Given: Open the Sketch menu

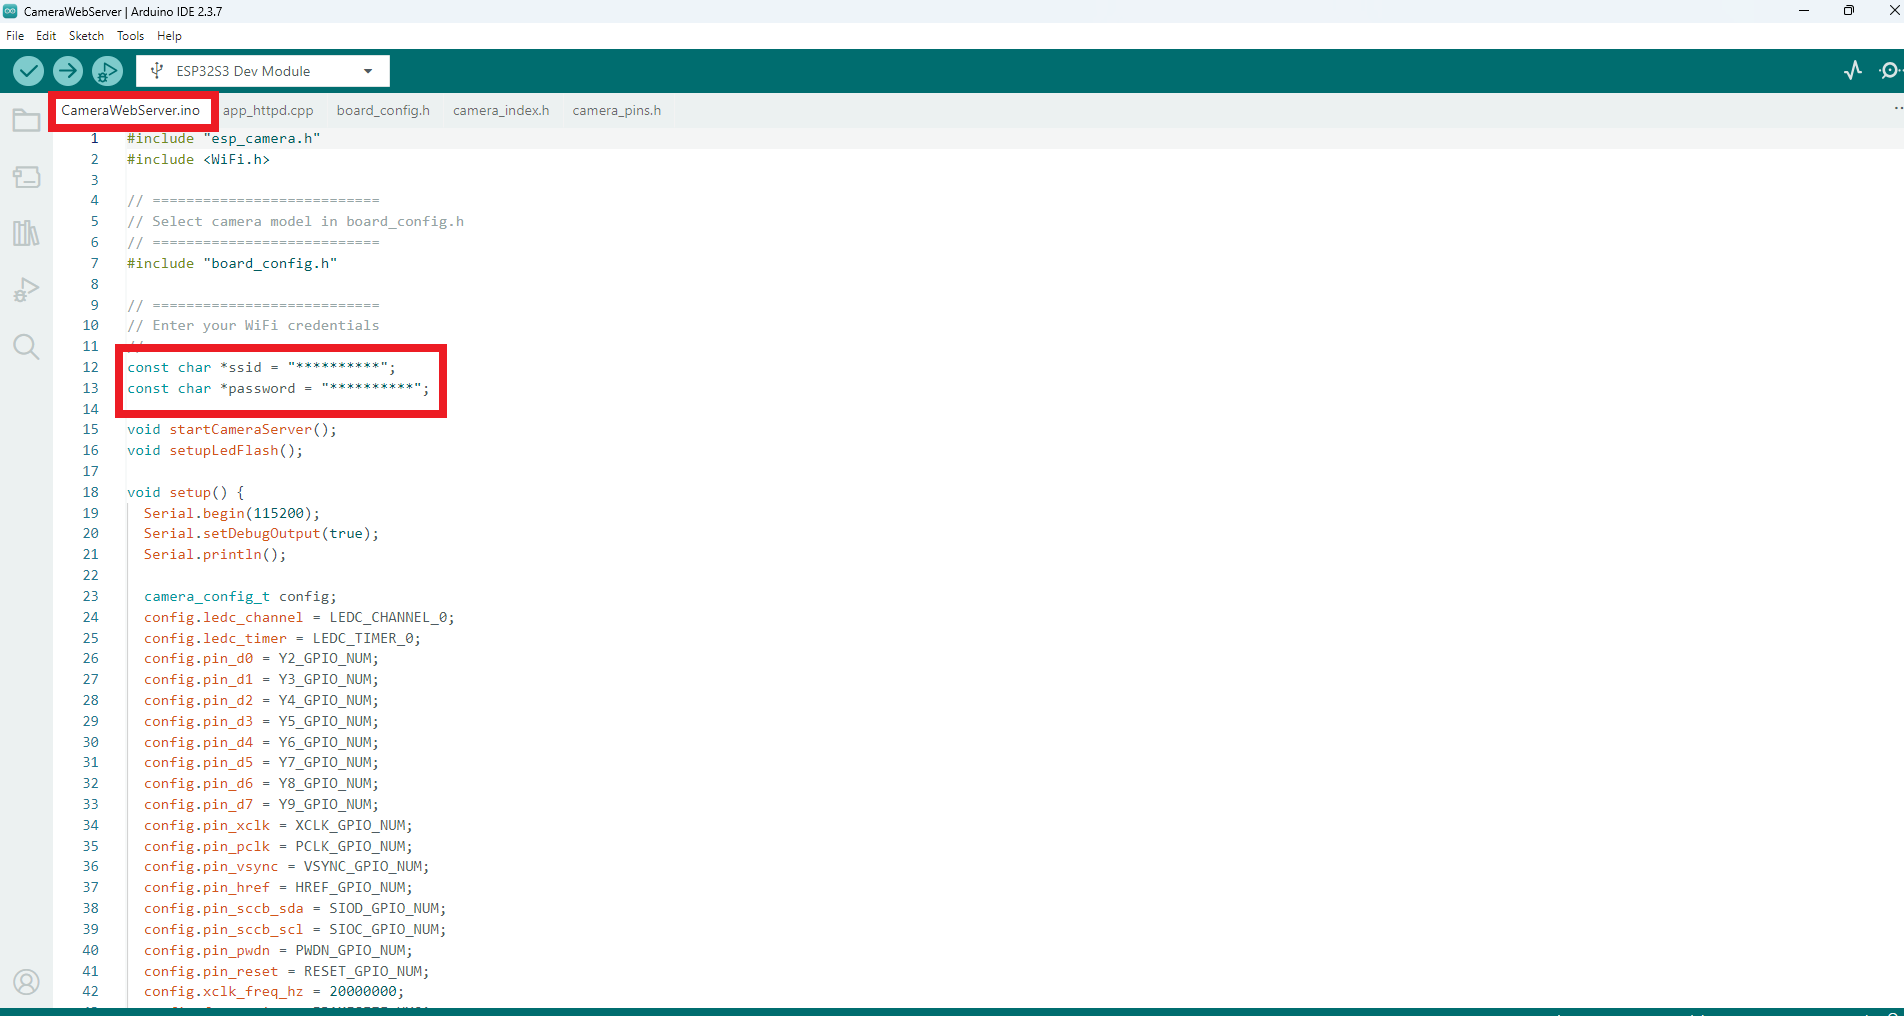Looking at the screenshot, I should pyautogui.click(x=86, y=36).
